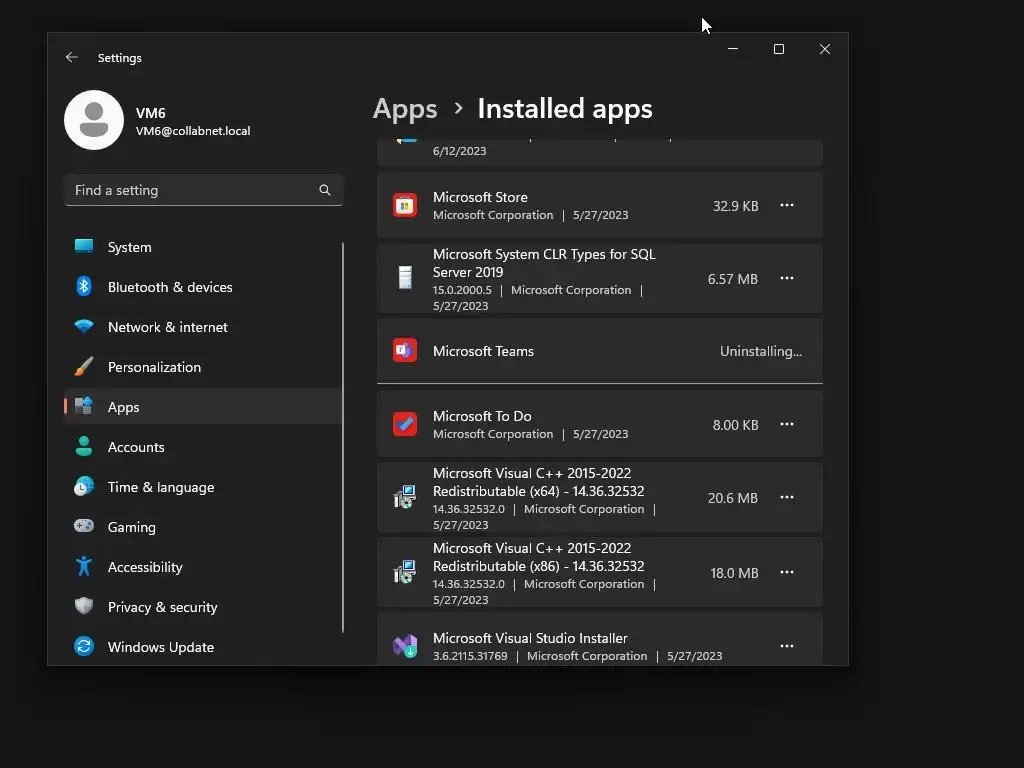Click the Gaming controller icon
Image resolution: width=1024 pixels, height=768 pixels.
tap(84, 526)
